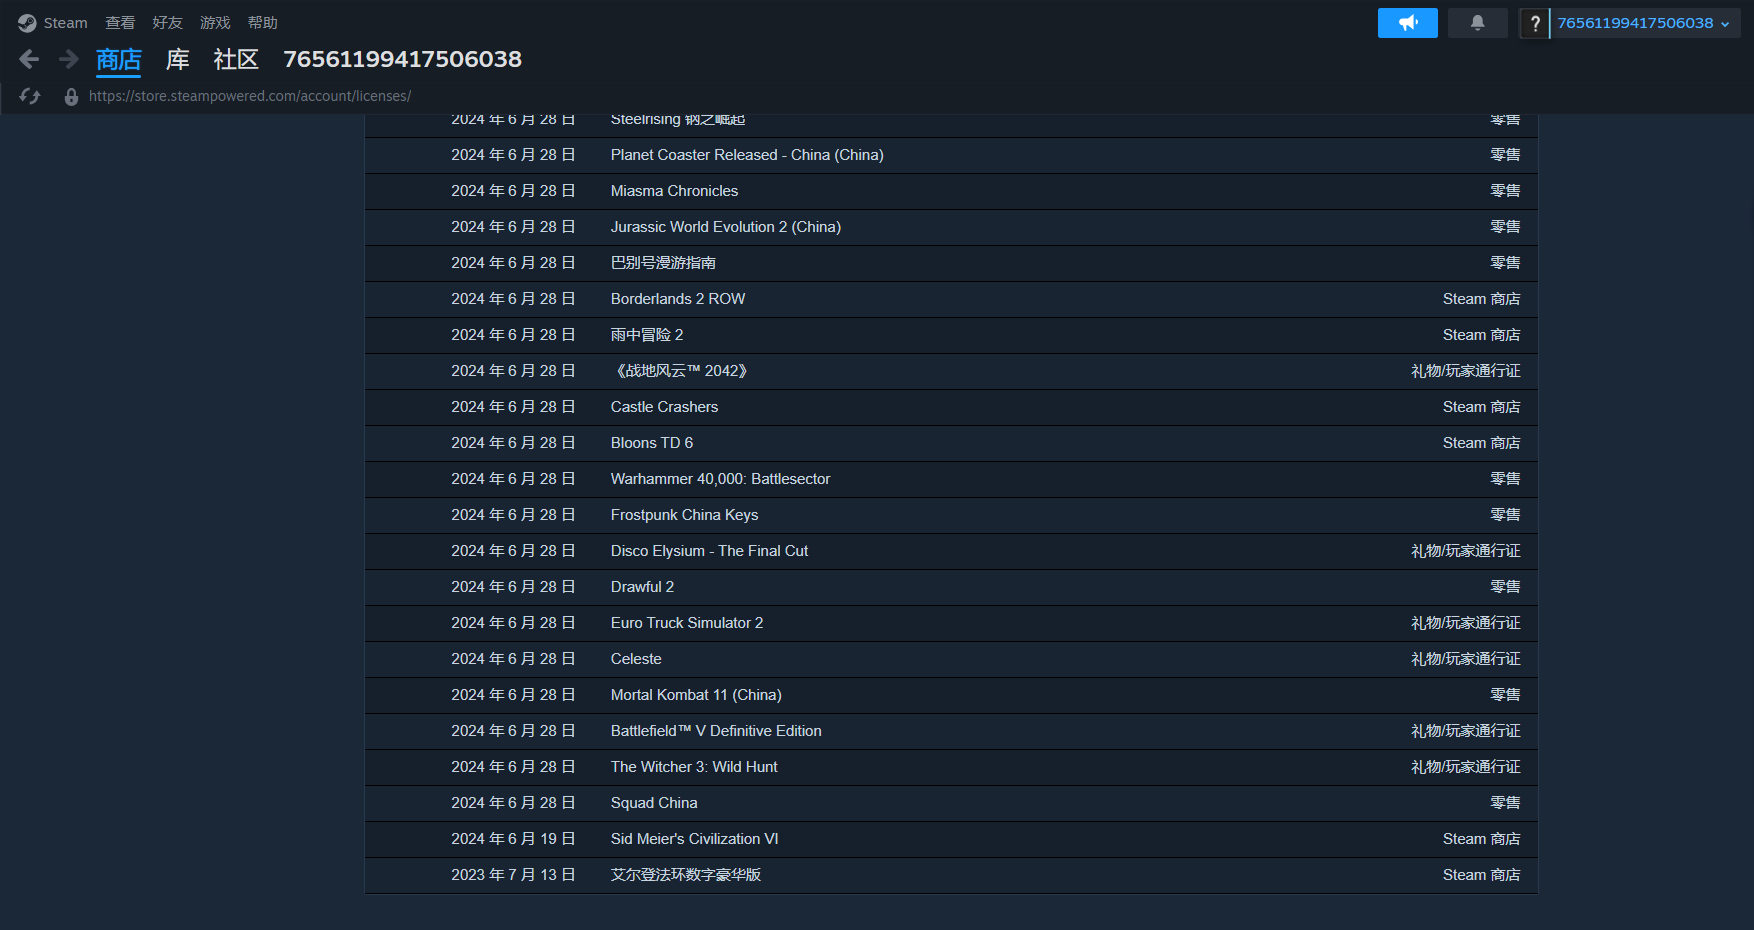This screenshot has width=1754, height=930.
Task: Select the Borderlands 2 ROW entry
Action: tap(951, 299)
